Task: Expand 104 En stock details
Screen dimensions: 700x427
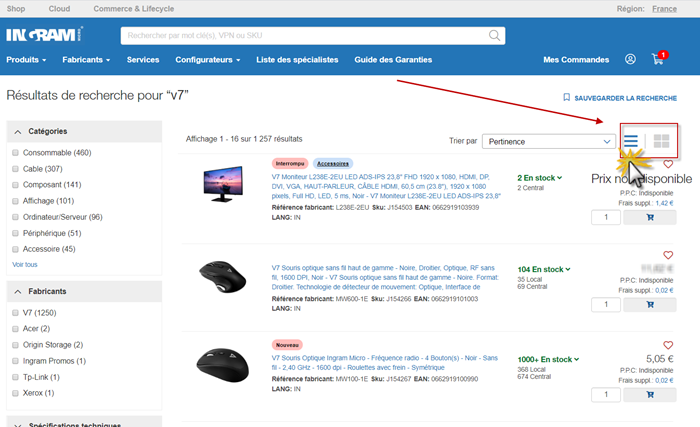Action: tap(544, 269)
